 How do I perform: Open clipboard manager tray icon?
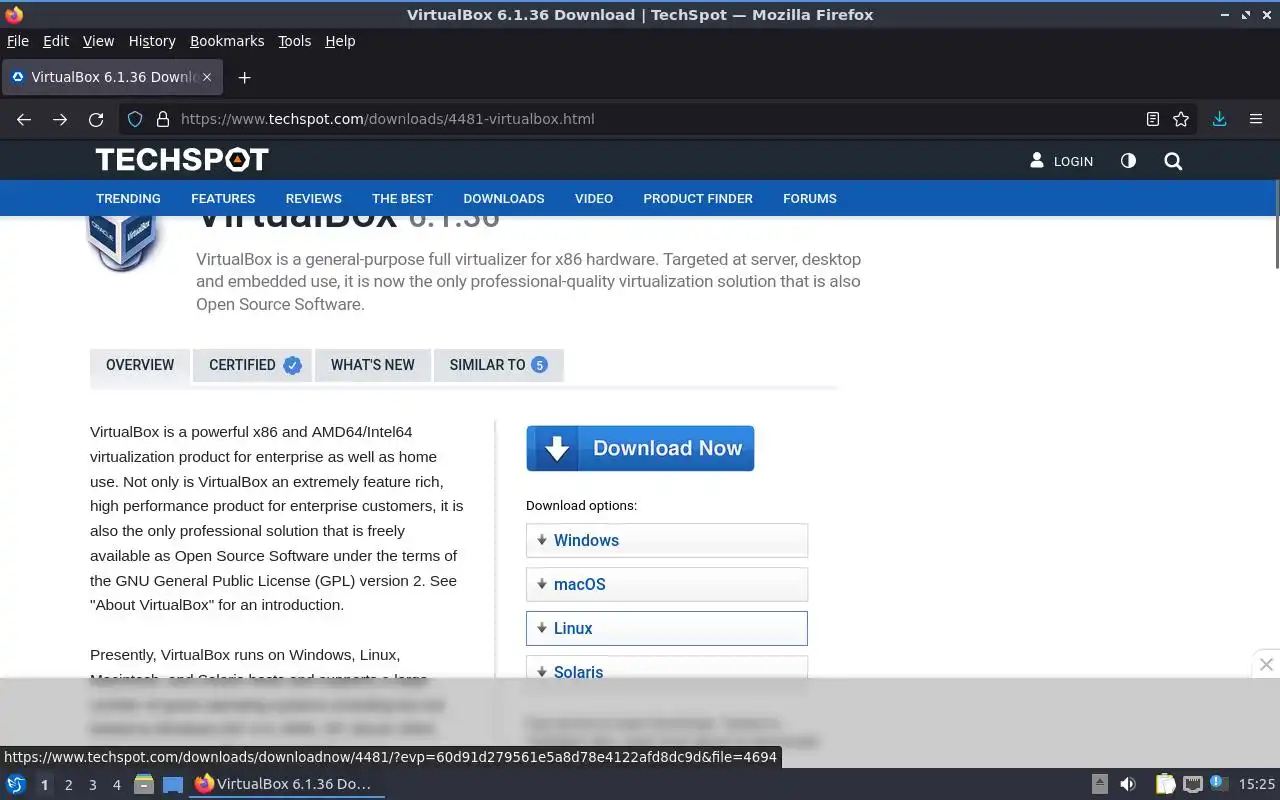coord(1165,784)
